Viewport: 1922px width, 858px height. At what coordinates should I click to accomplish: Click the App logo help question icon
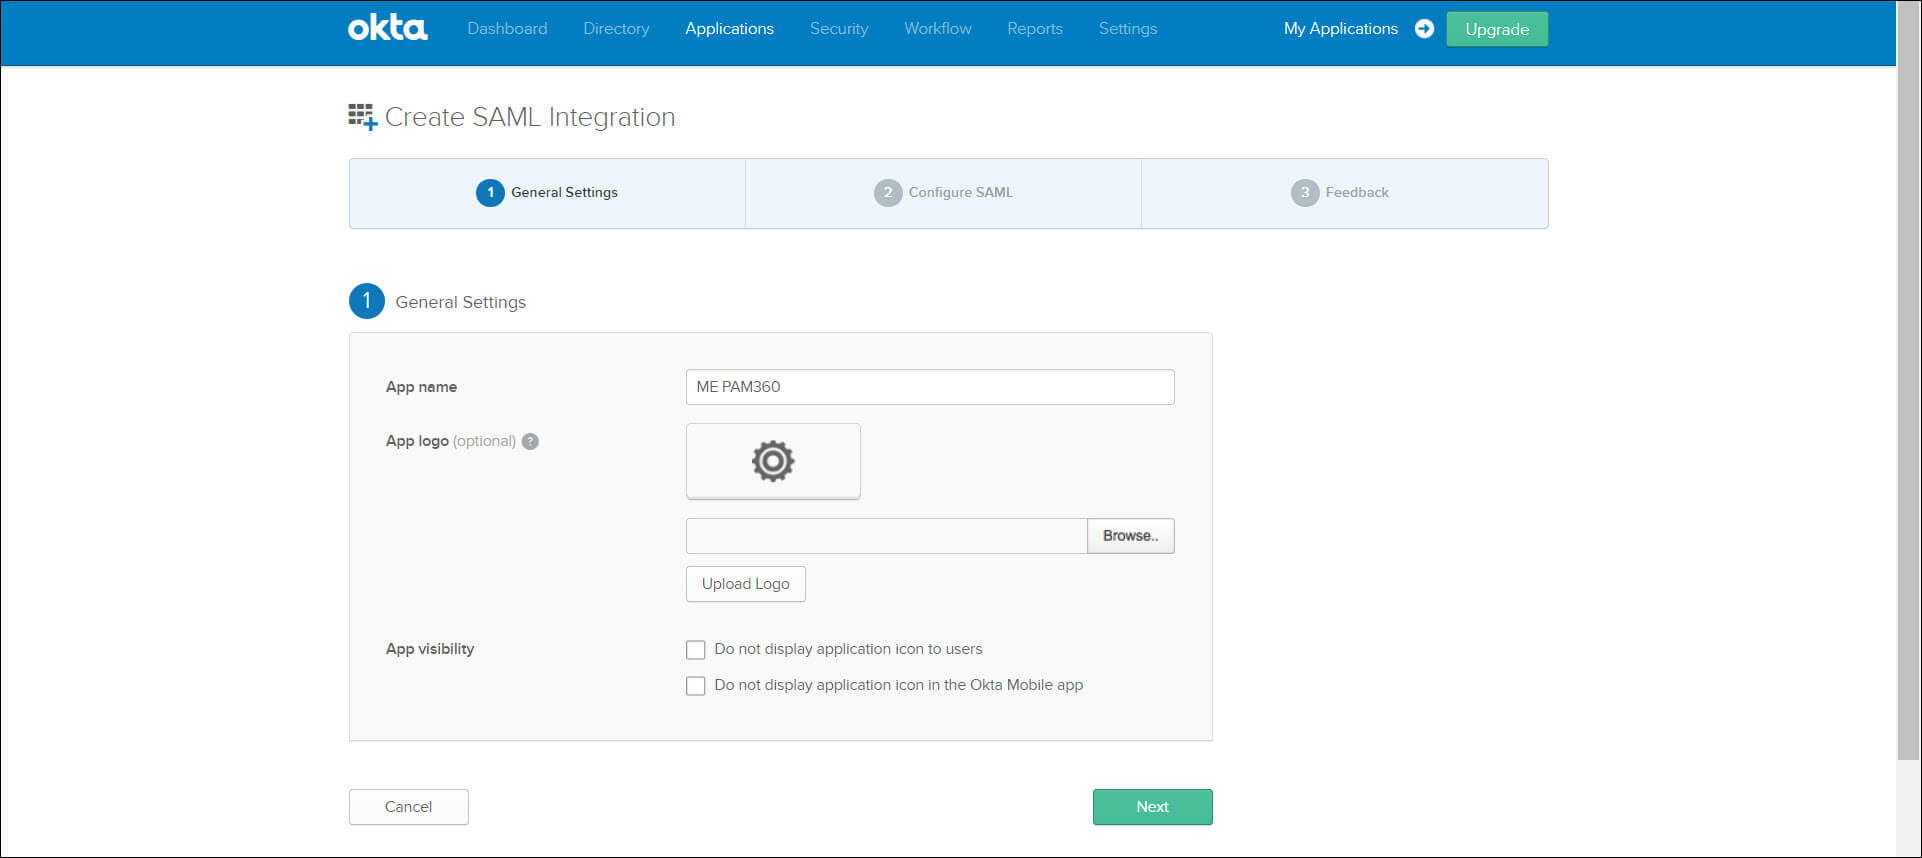[530, 441]
